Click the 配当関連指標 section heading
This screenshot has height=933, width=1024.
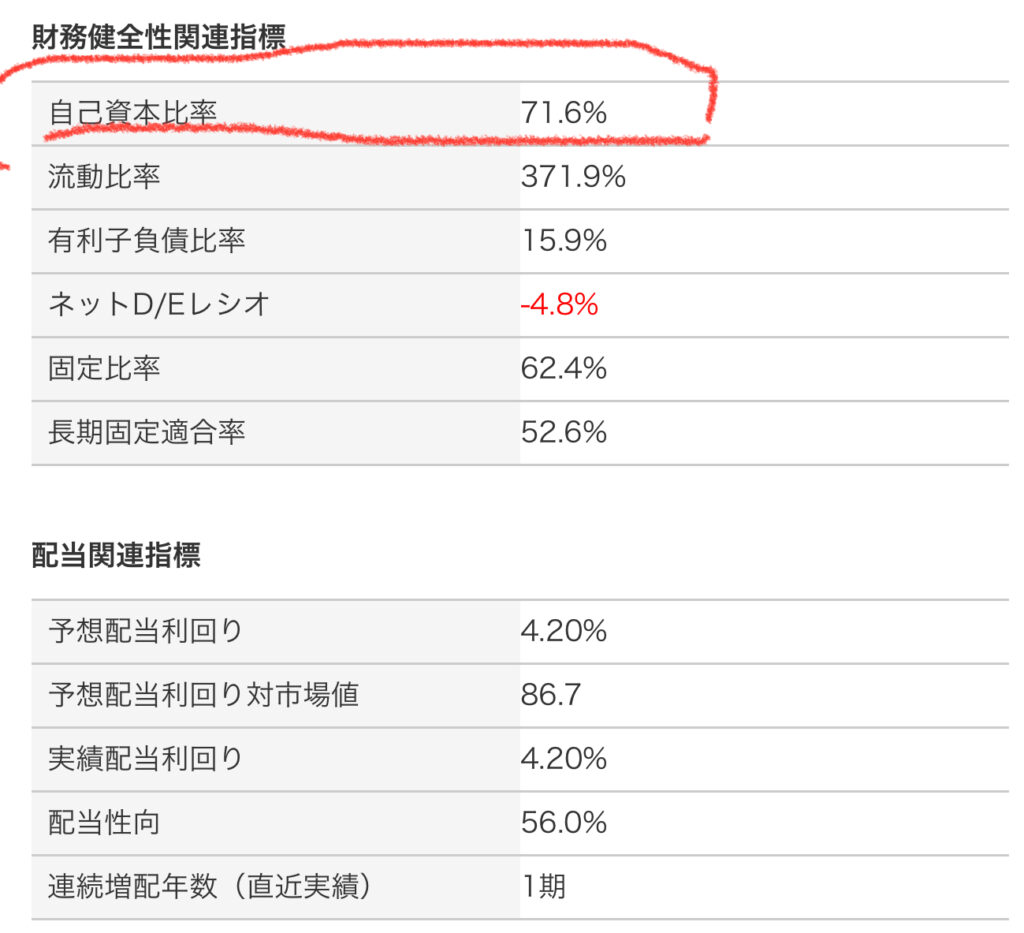116,556
